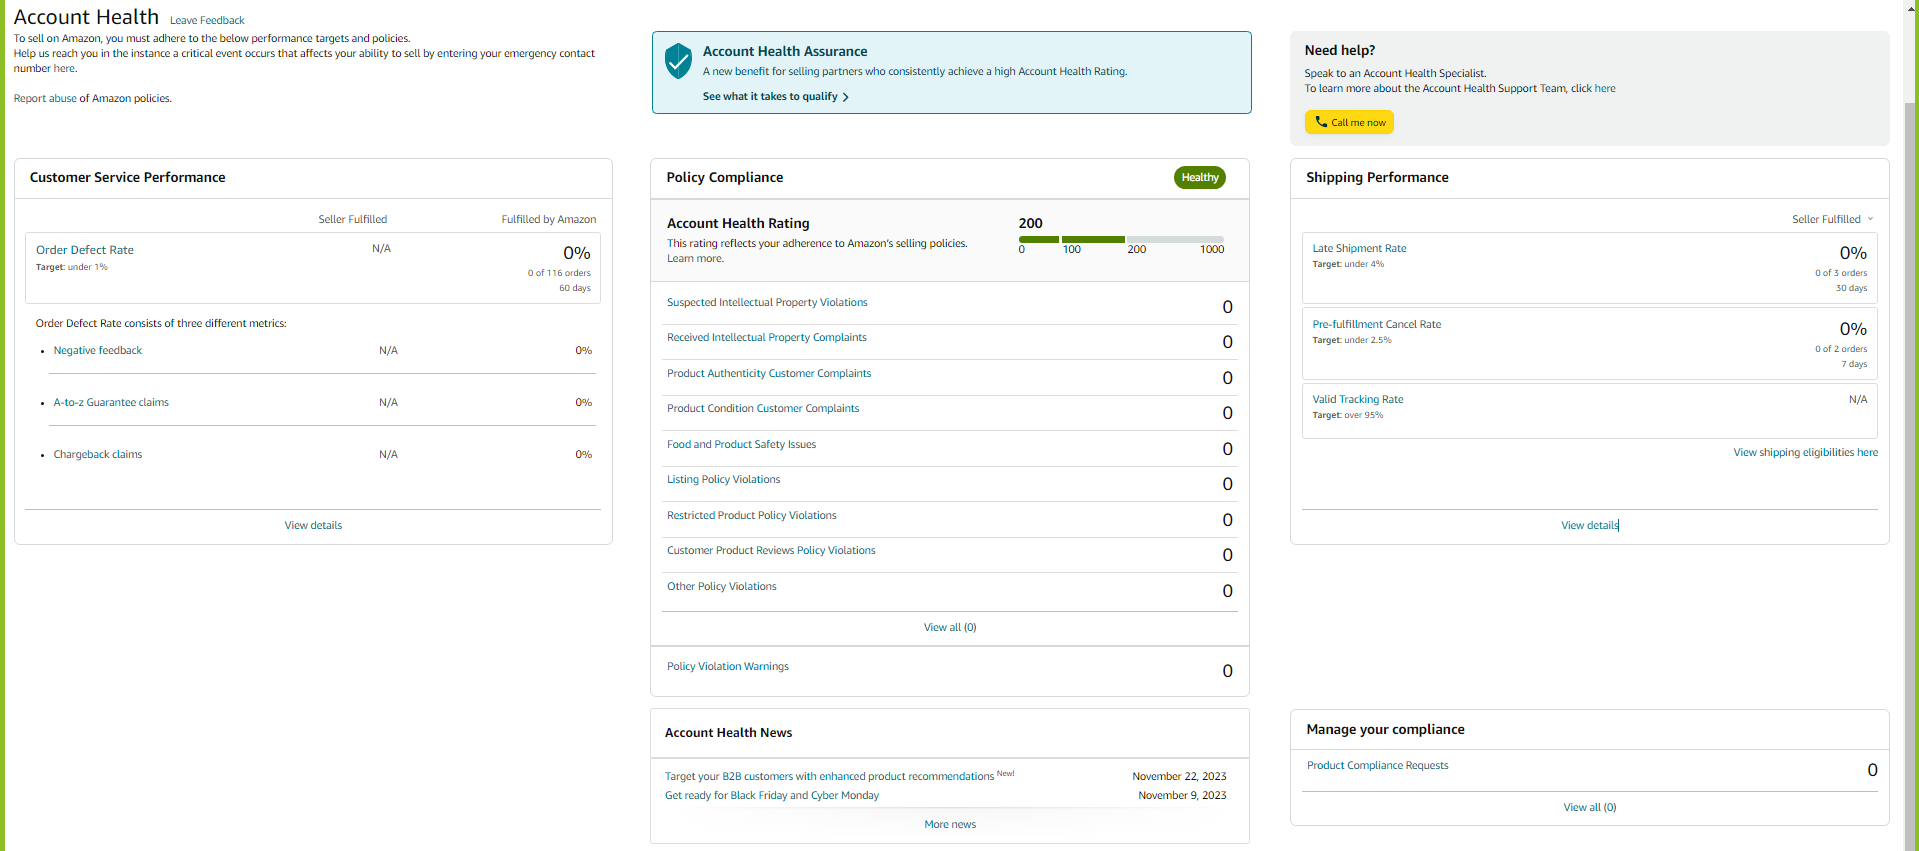Open 'See what it takes to qualify'

point(770,96)
